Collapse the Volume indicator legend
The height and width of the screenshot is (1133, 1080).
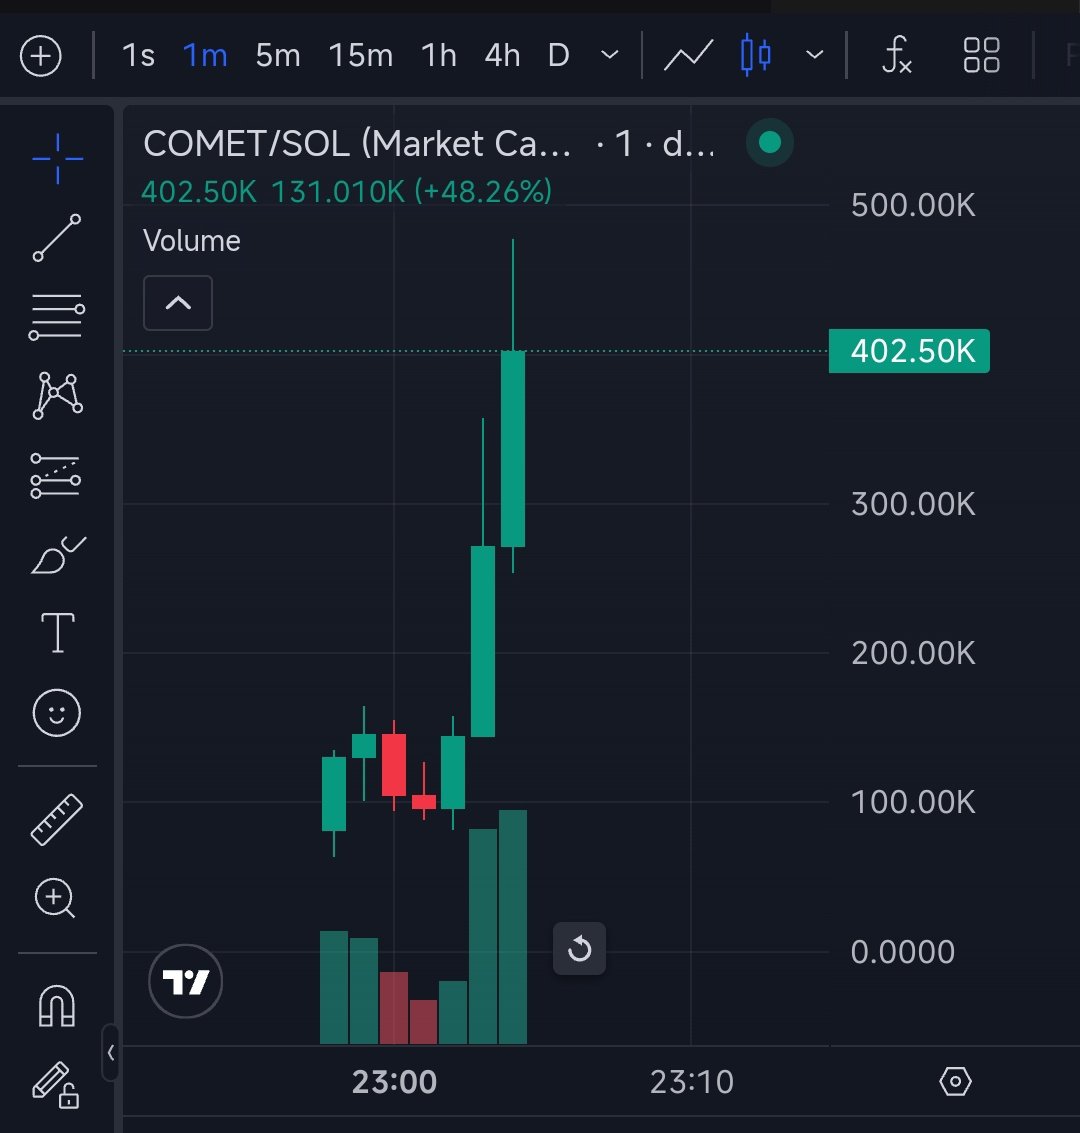(178, 302)
